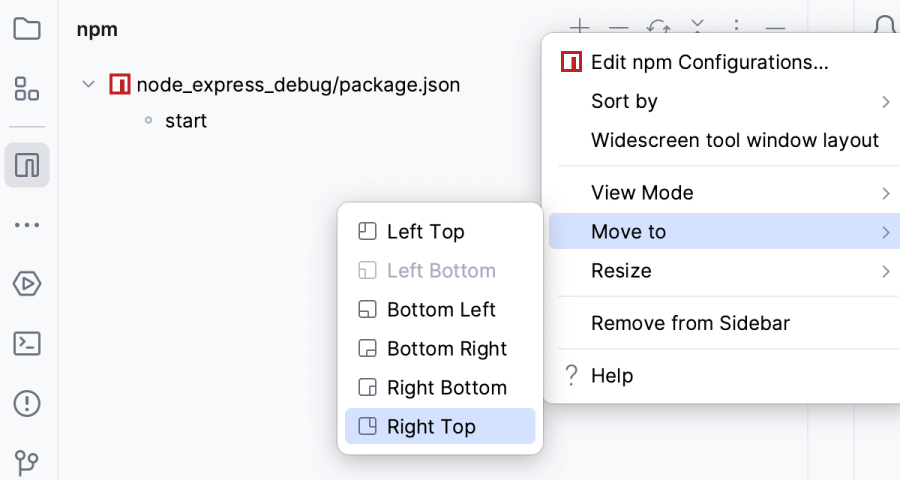This screenshot has height=480, width=900.
Task: Choose Remove from Sidebar
Action: click(690, 323)
